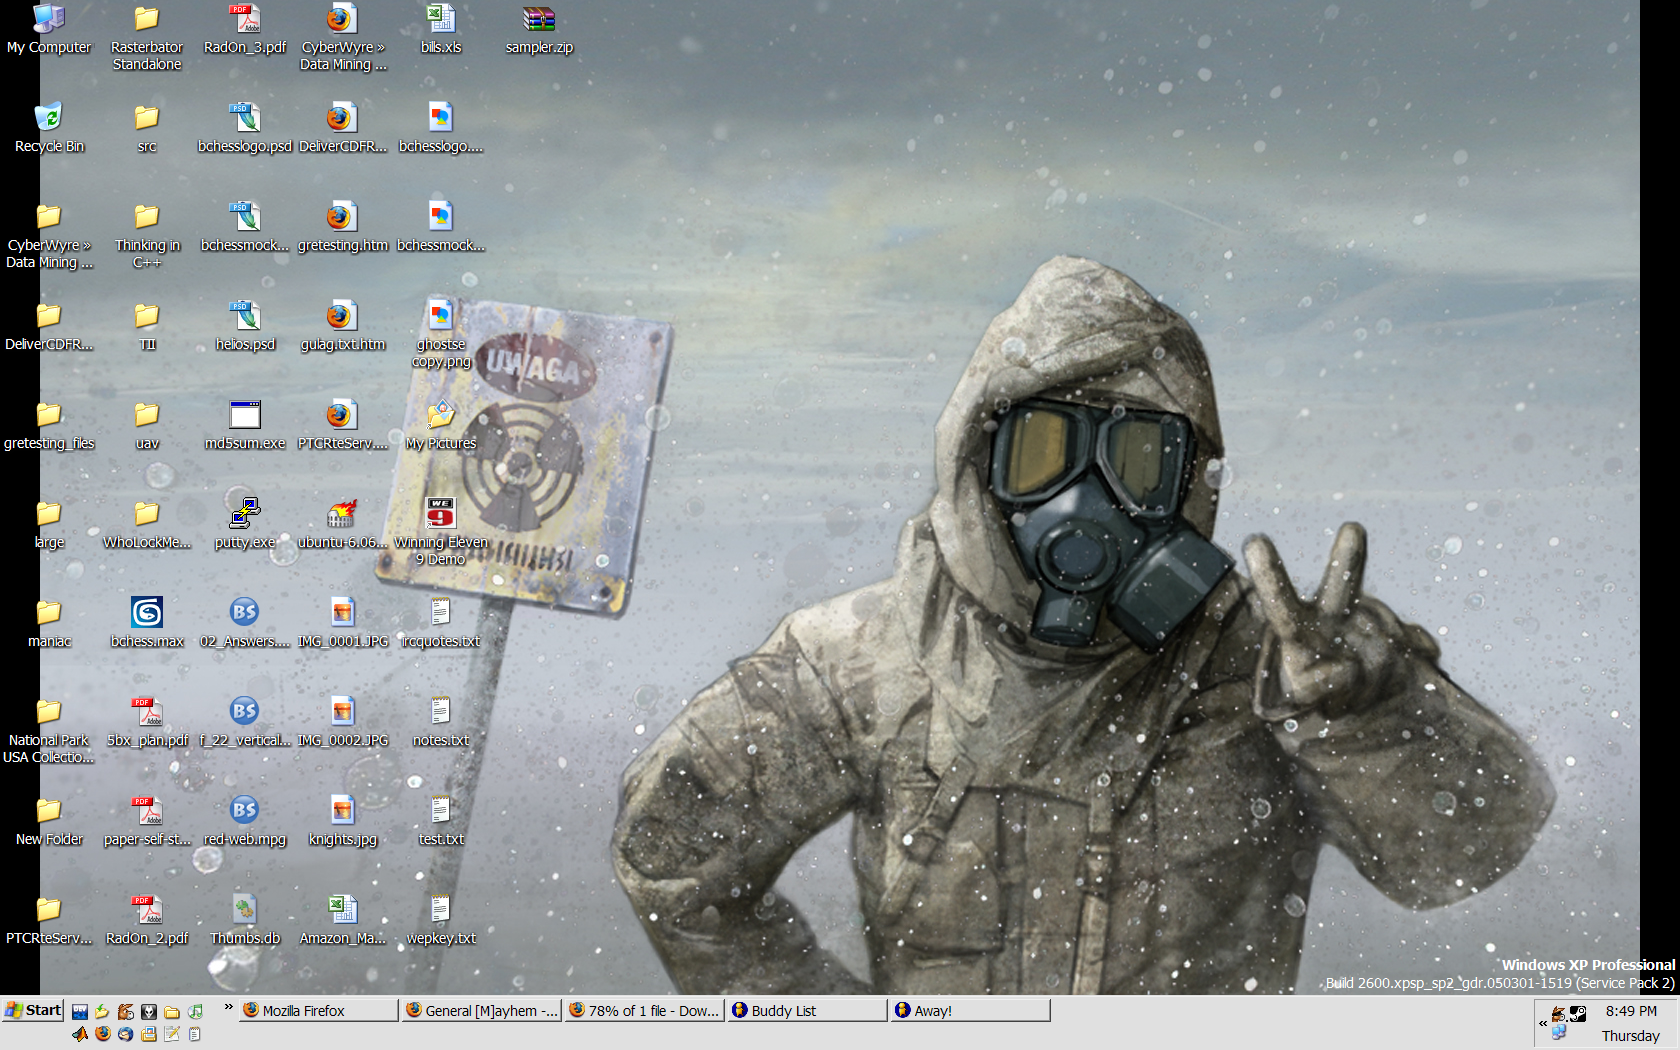1680x1050 pixels.
Task: Select the 02_Answers BS media file
Action: (x=245, y=623)
